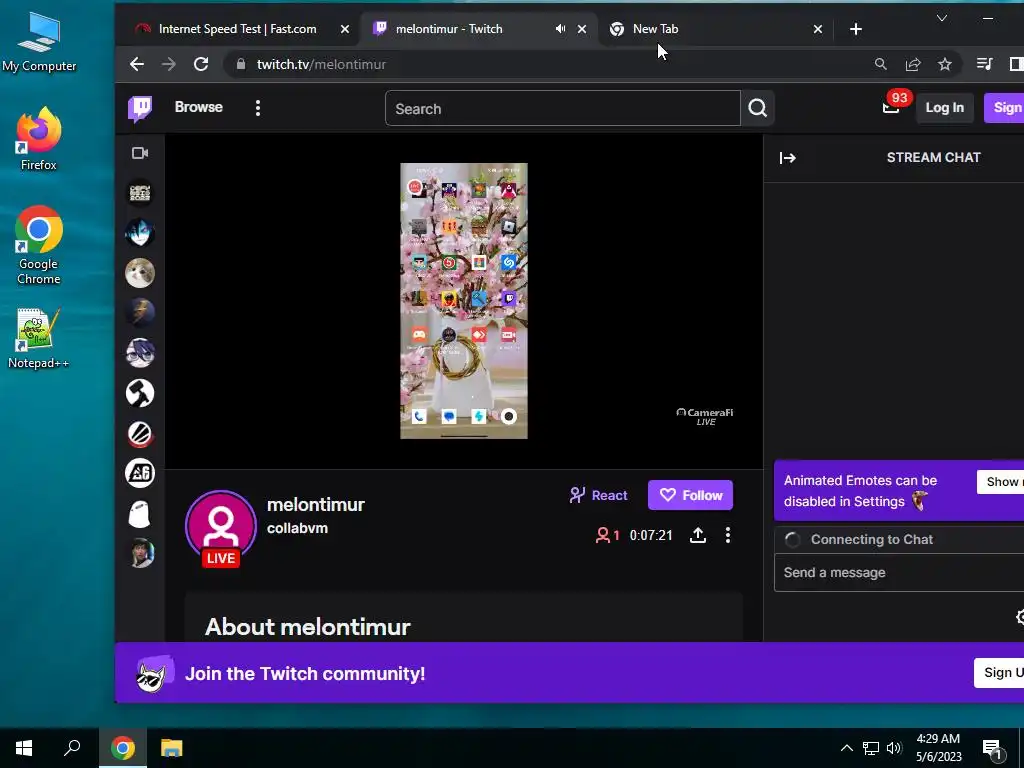Click the live stream video player

tap(464, 301)
